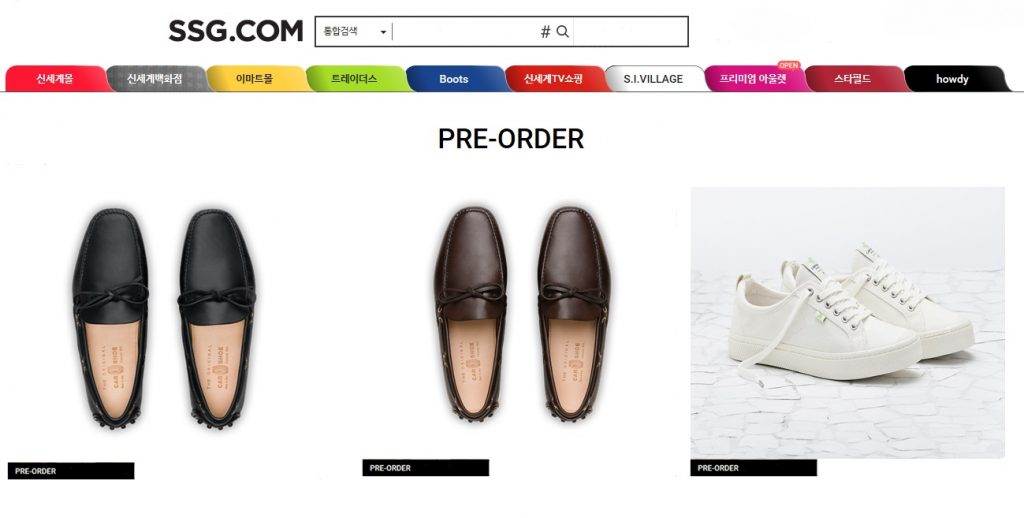1024x518 pixels.
Task: Expand the 통합검색 search category dropdown
Action: (x=354, y=32)
